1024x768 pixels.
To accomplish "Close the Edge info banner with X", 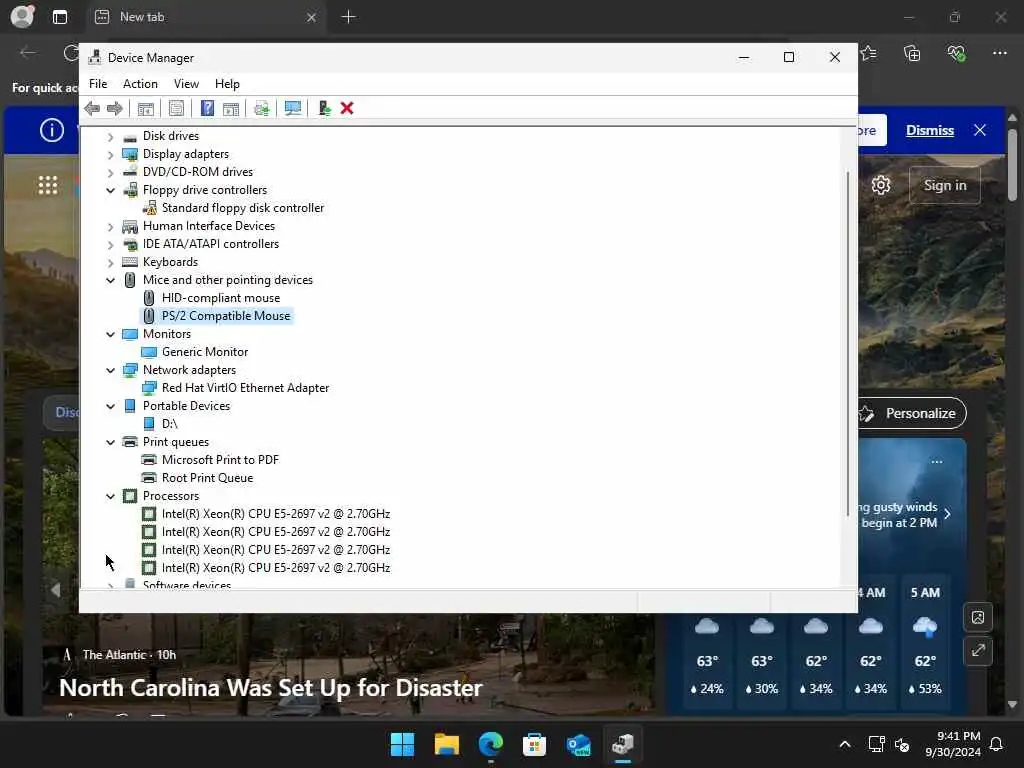I will point(980,130).
